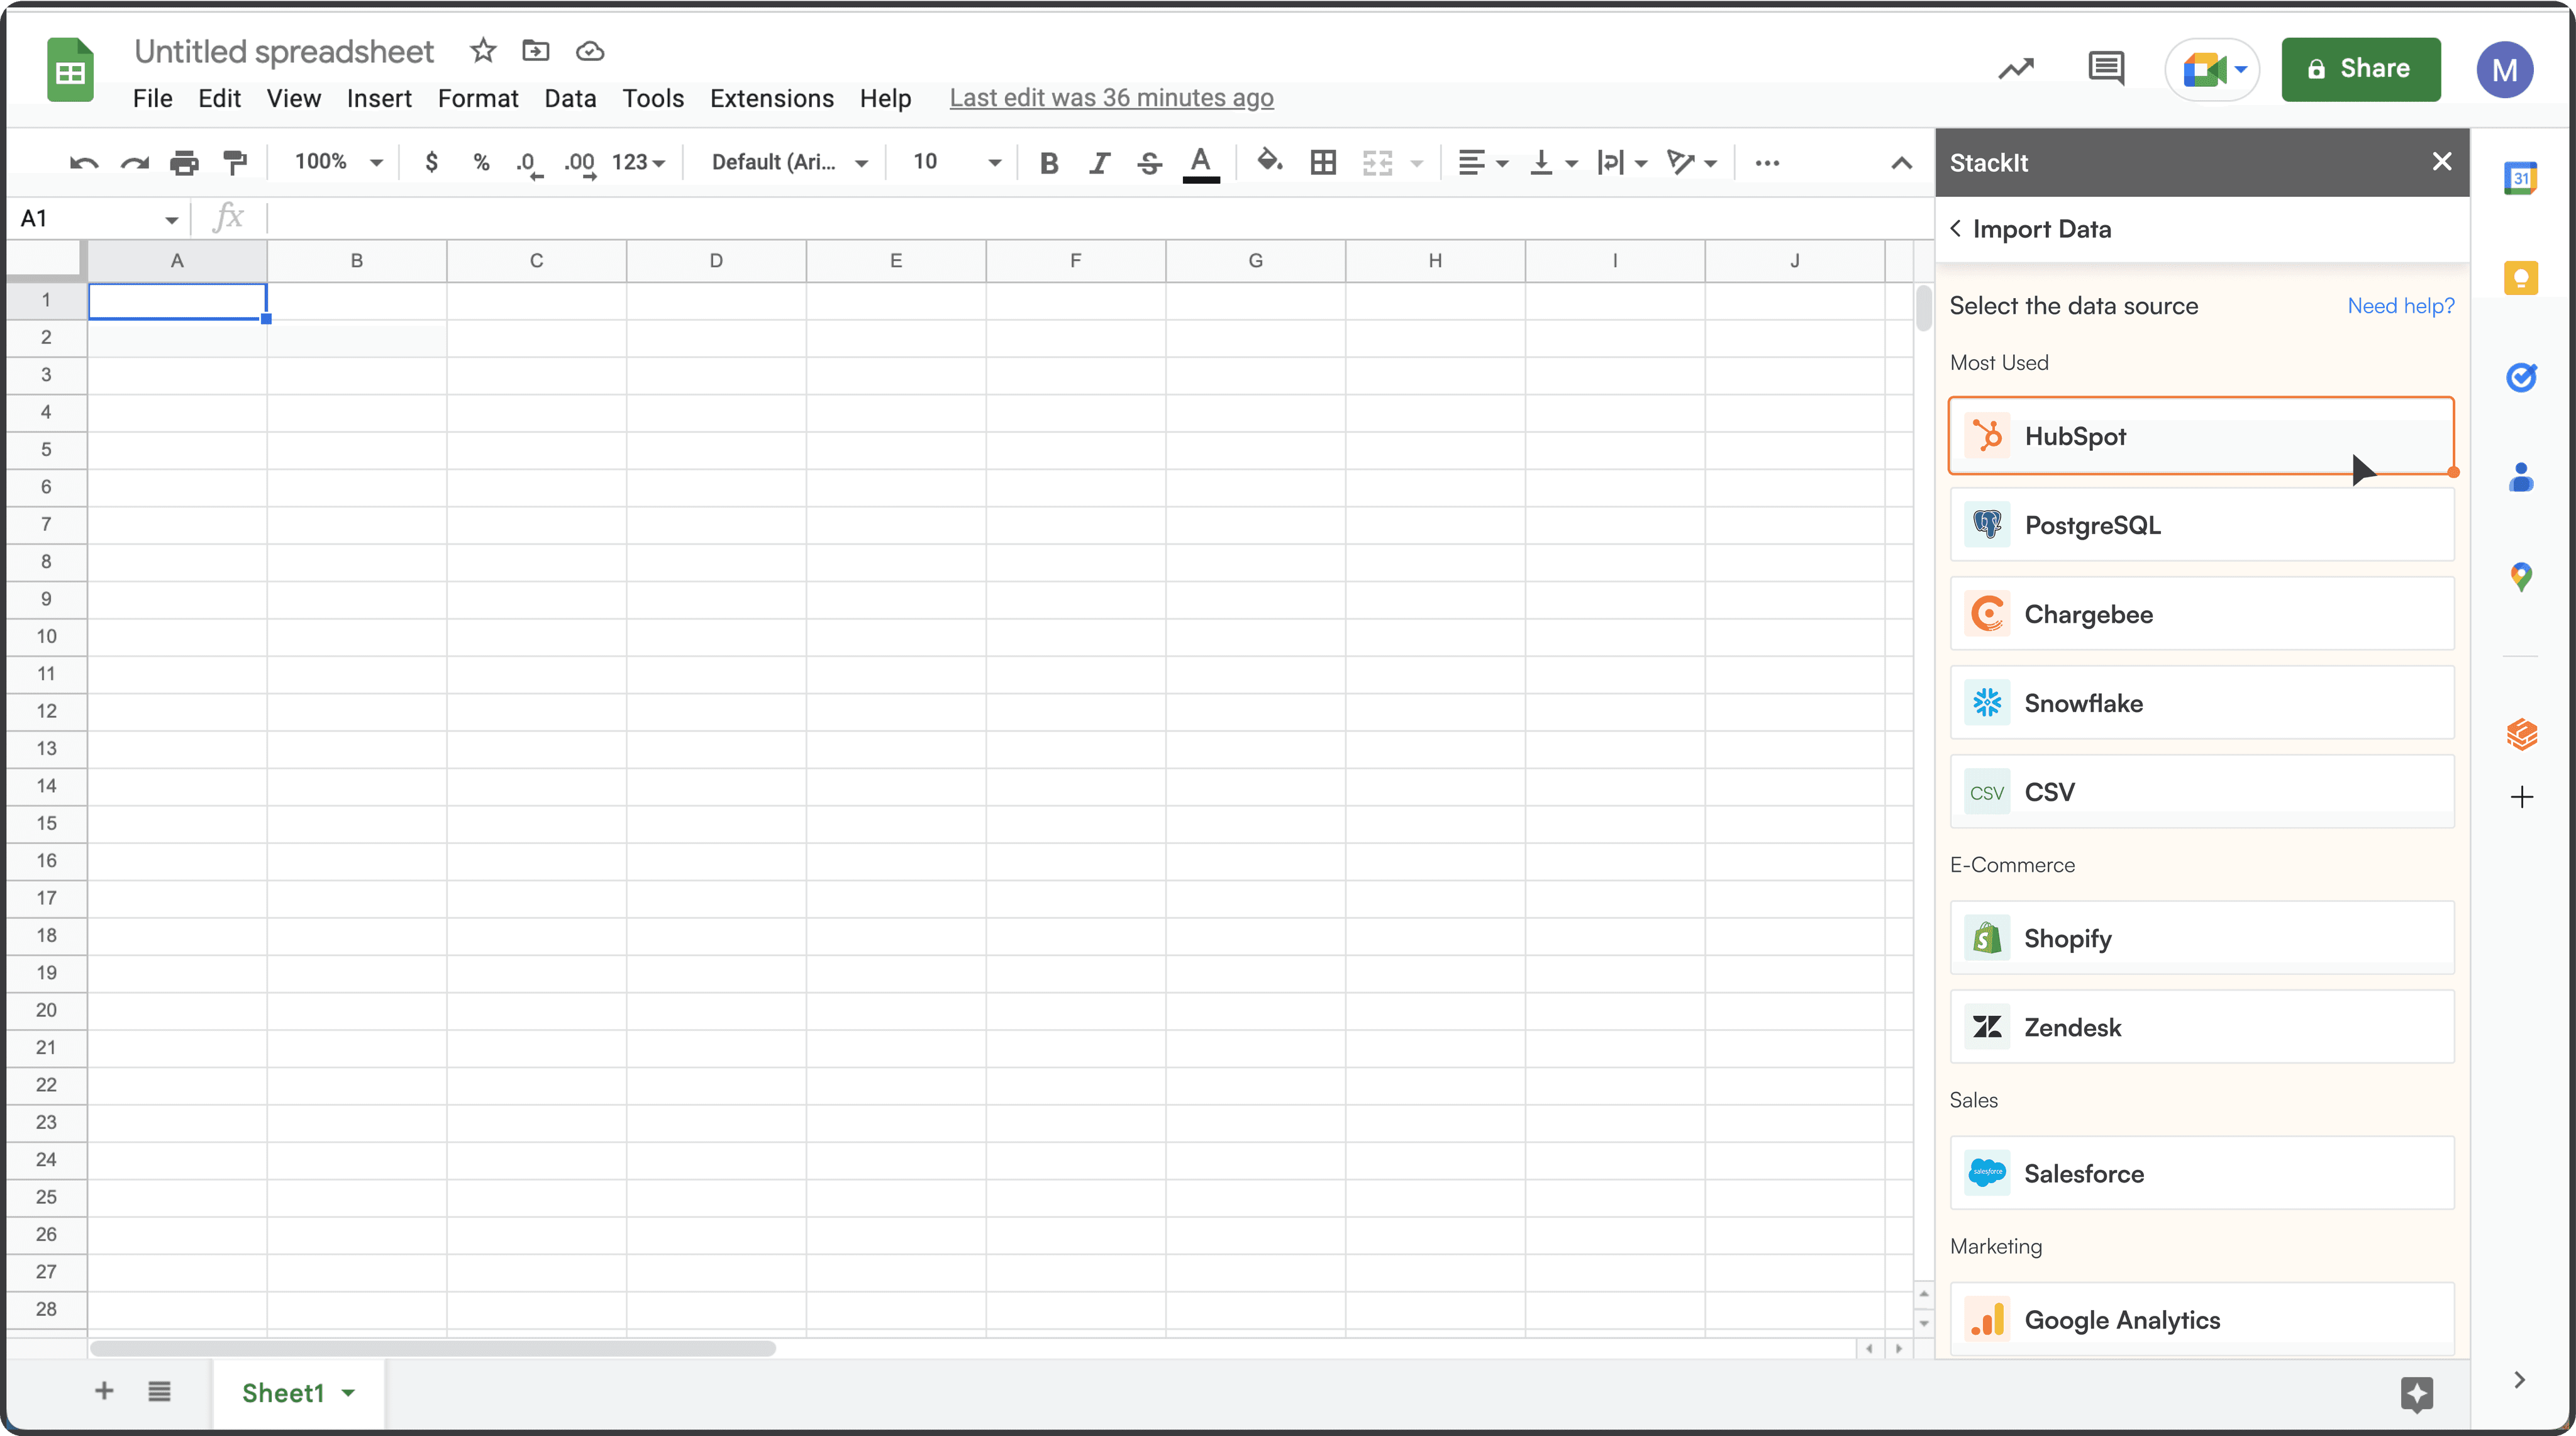
Task: Open comment history icon
Action: click(x=2106, y=68)
